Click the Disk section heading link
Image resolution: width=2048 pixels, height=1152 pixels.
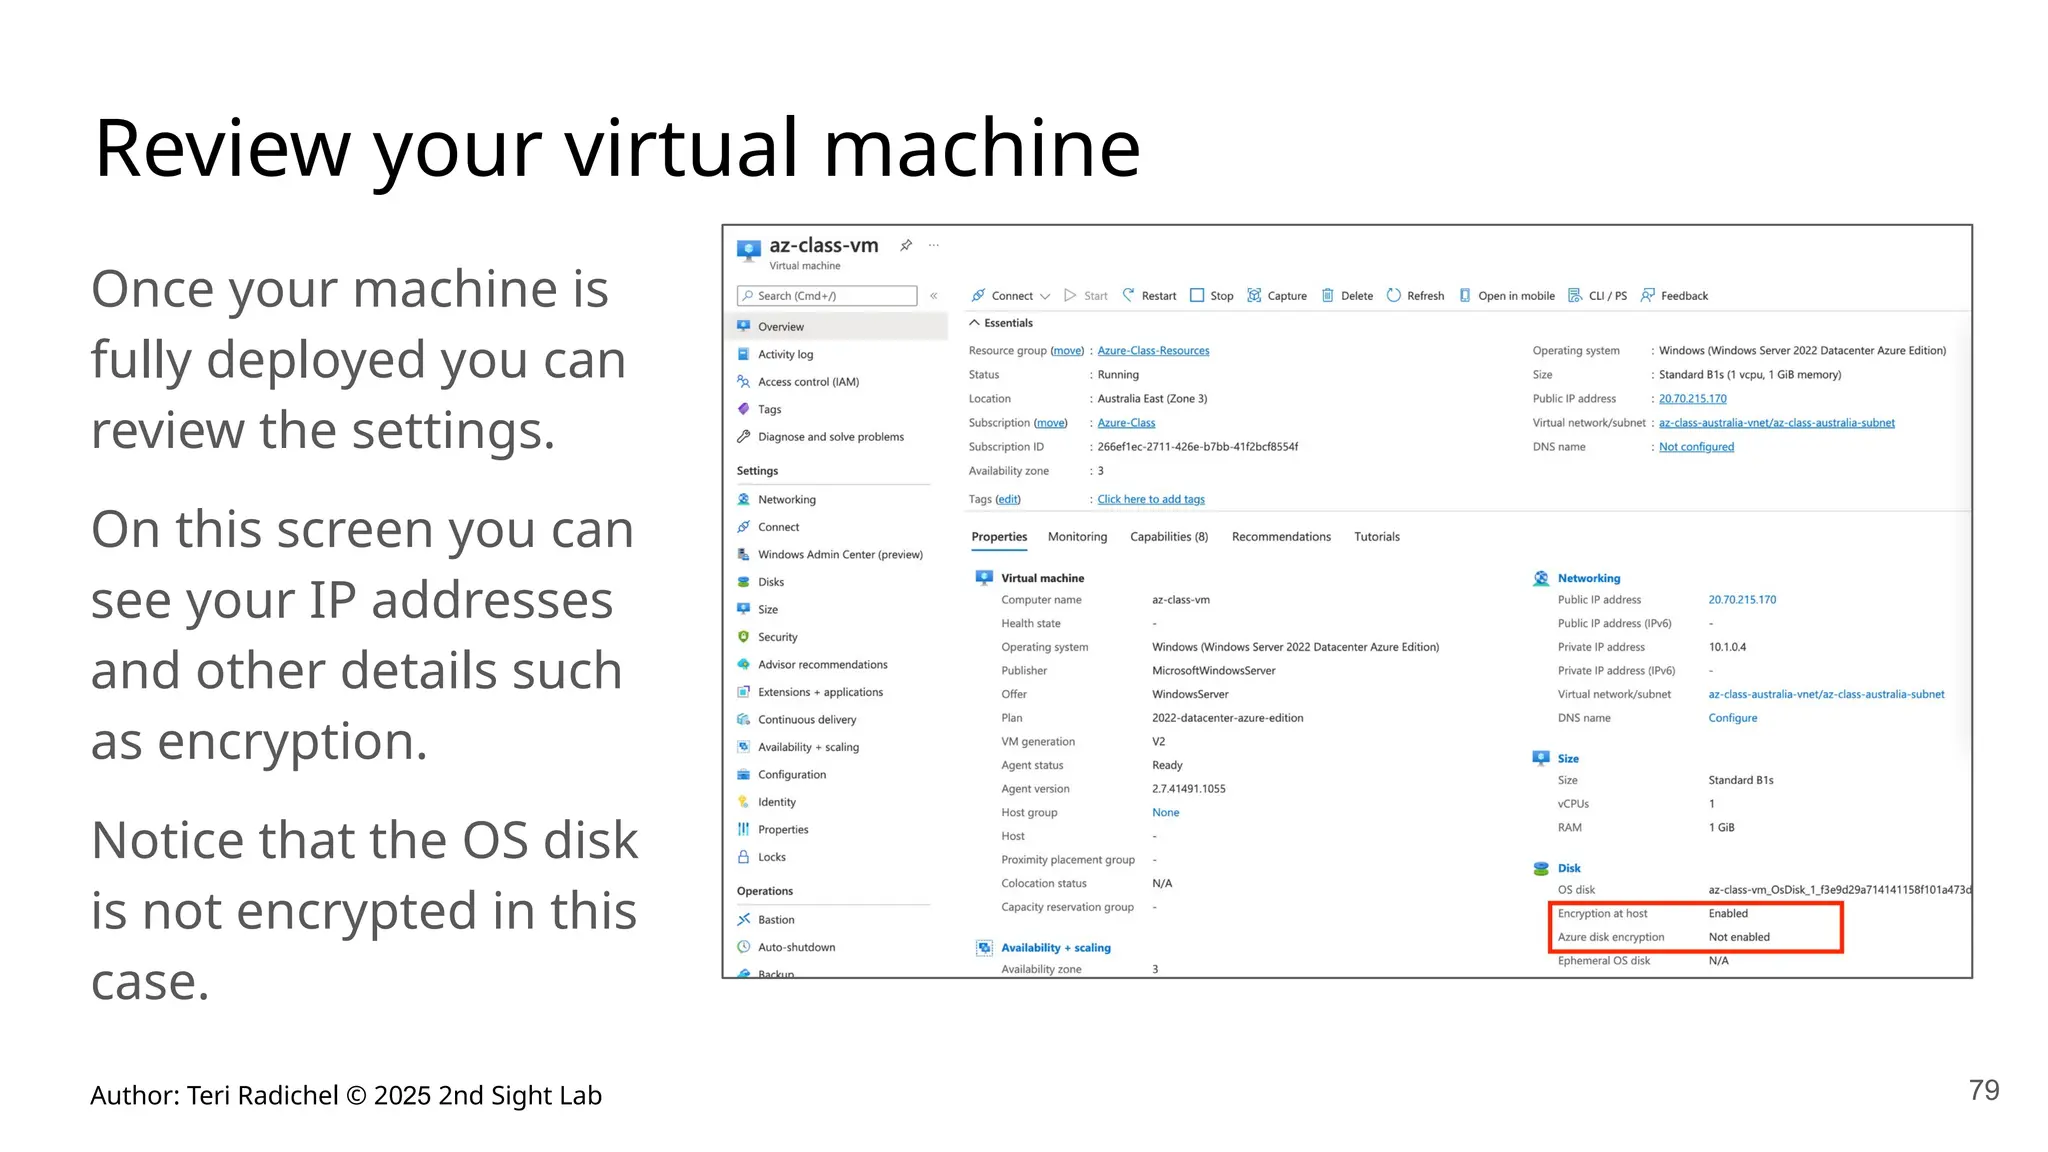point(1569,868)
